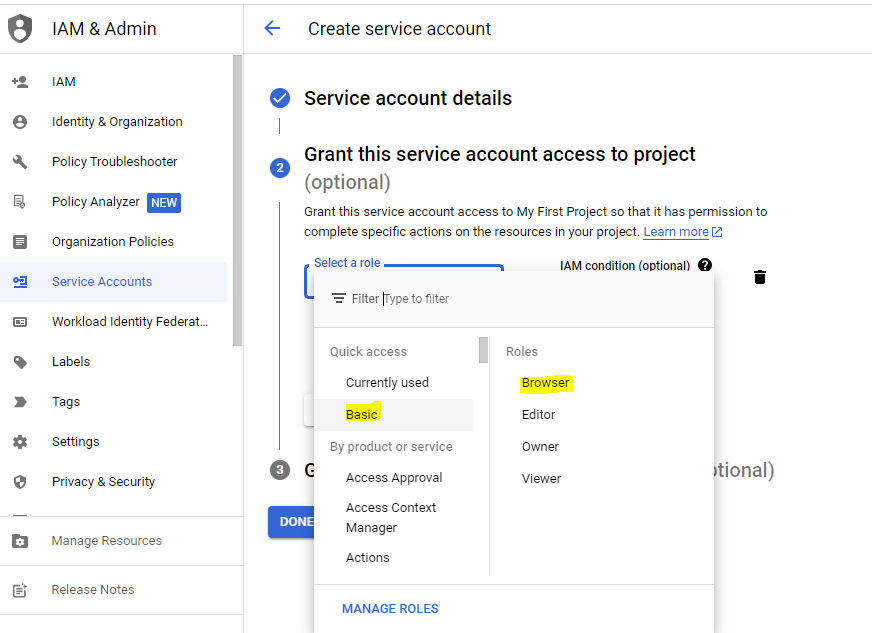Open the Manage Roles link
The width and height of the screenshot is (872, 633).
(390, 609)
